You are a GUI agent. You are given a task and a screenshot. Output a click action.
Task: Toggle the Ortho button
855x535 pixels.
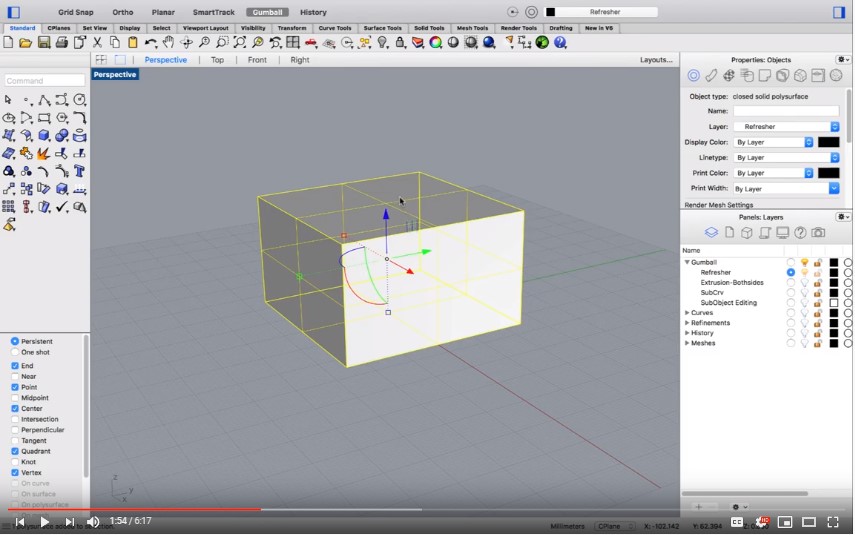123,12
